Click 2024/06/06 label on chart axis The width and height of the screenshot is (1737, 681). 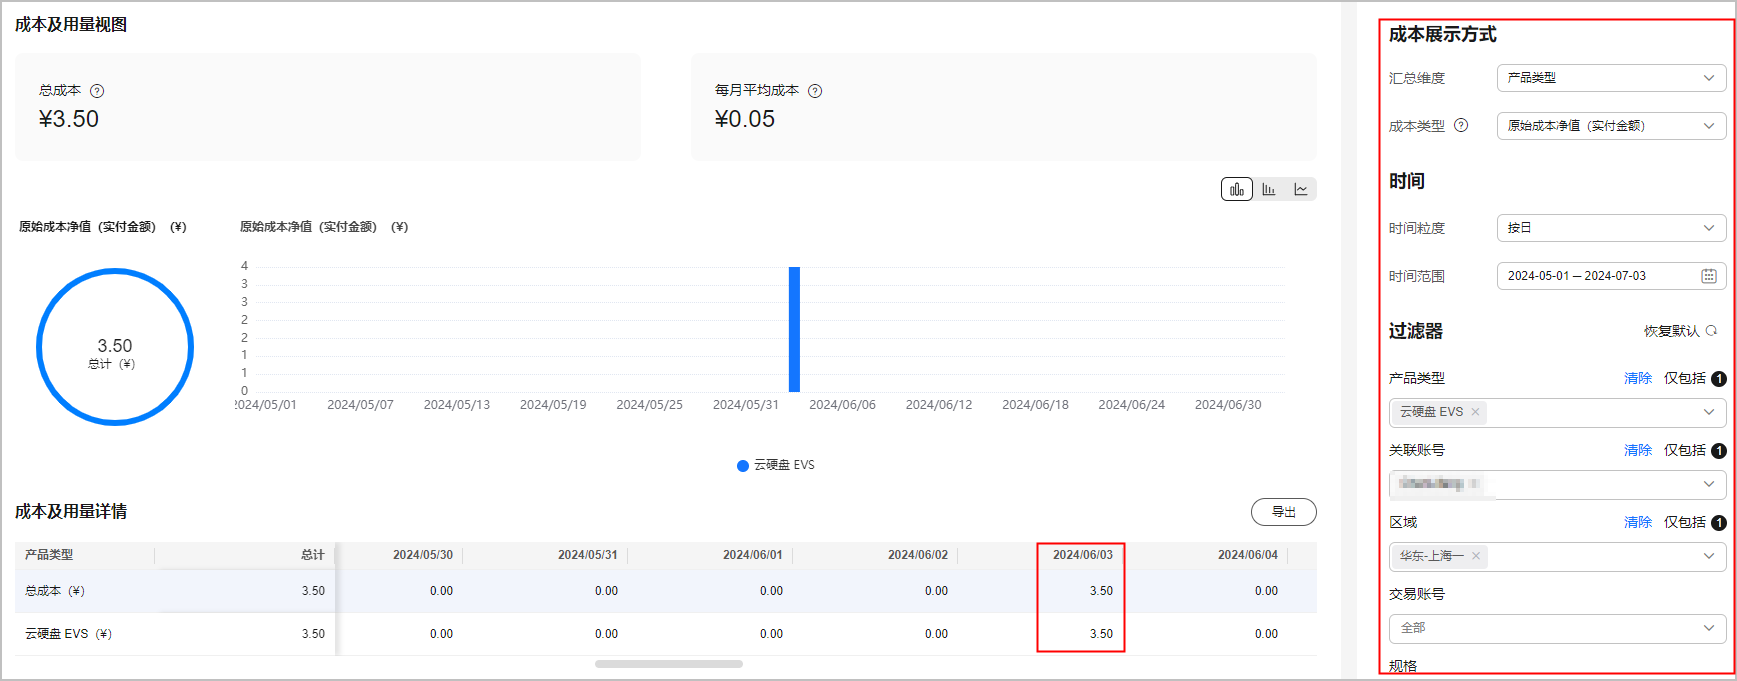coord(842,405)
